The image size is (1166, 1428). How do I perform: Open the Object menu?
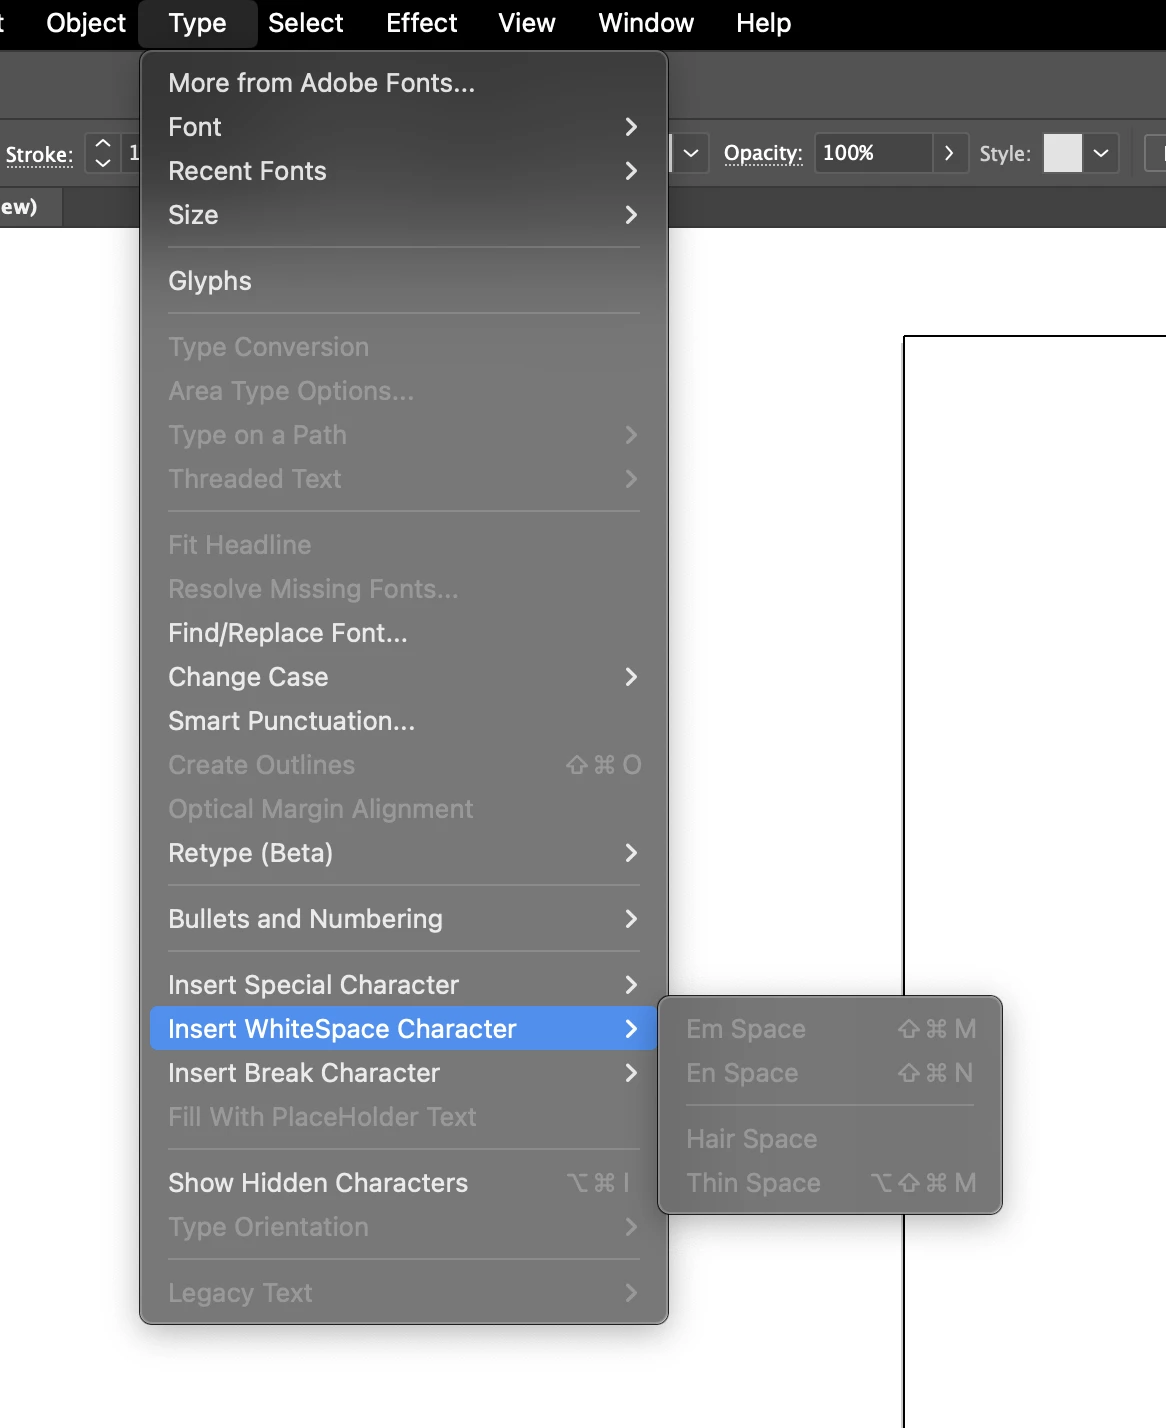coord(86,23)
